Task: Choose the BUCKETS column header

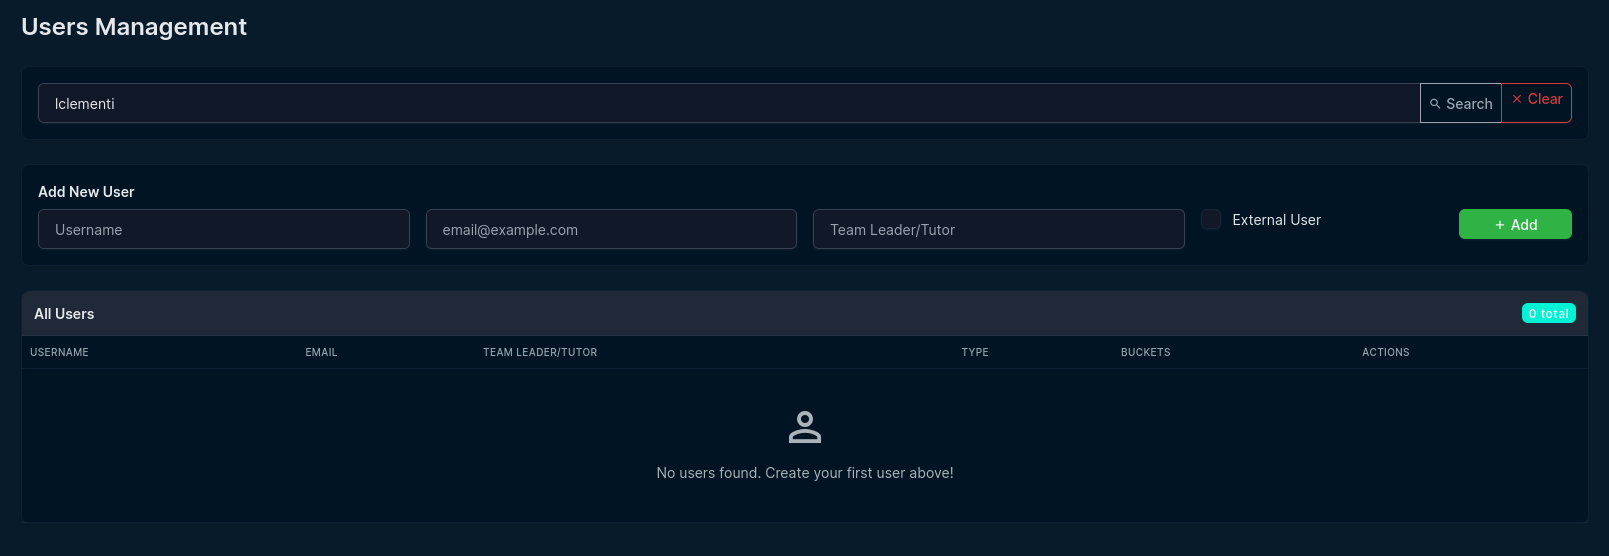Action: click(x=1145, y=352)
